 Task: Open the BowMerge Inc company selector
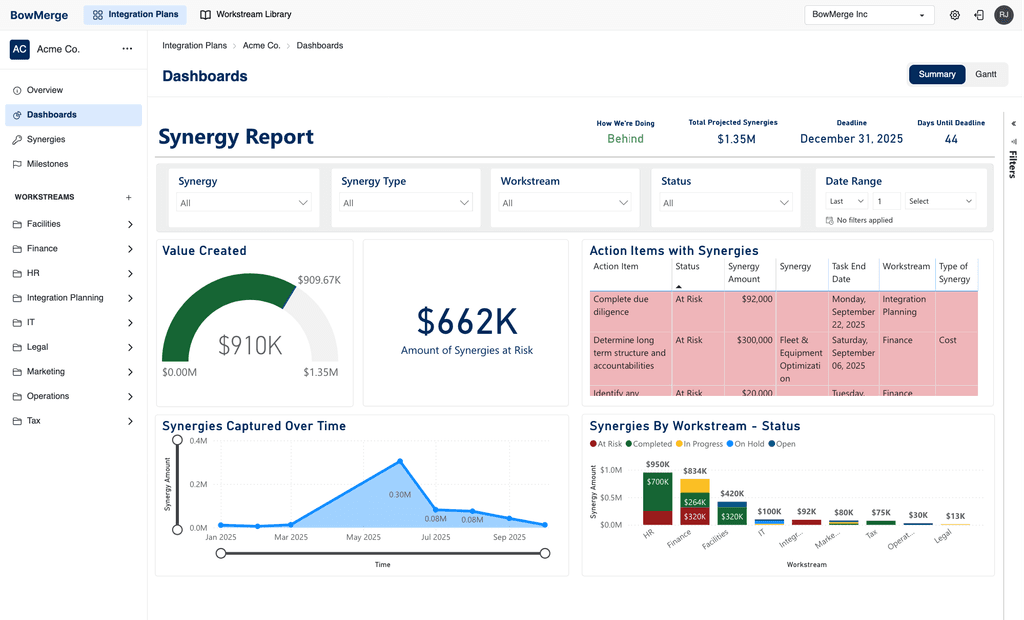coord(867,15)
